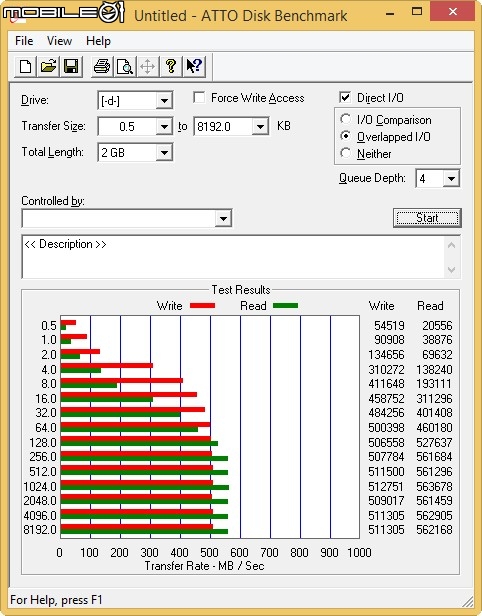
Task: Expand the Controlled by dropdown
Action: pyautogui.click(x=223, y=218)
